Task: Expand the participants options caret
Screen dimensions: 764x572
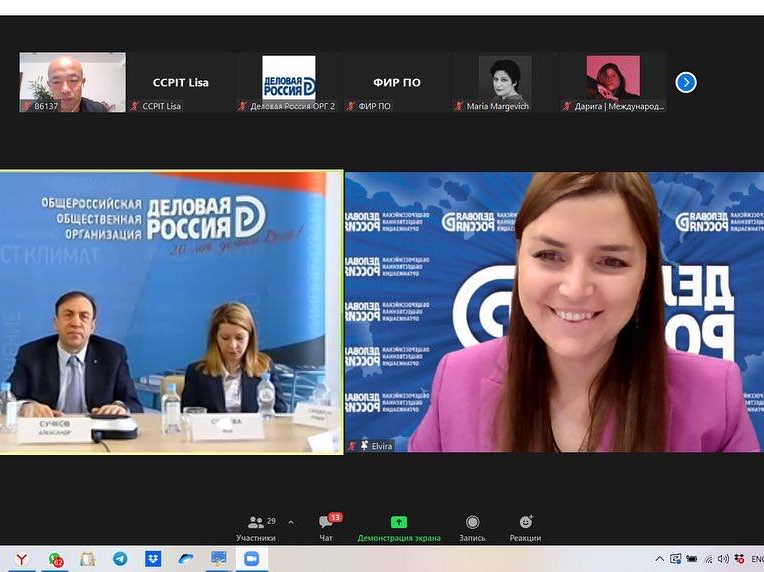Action: click(x=291, y=522)
